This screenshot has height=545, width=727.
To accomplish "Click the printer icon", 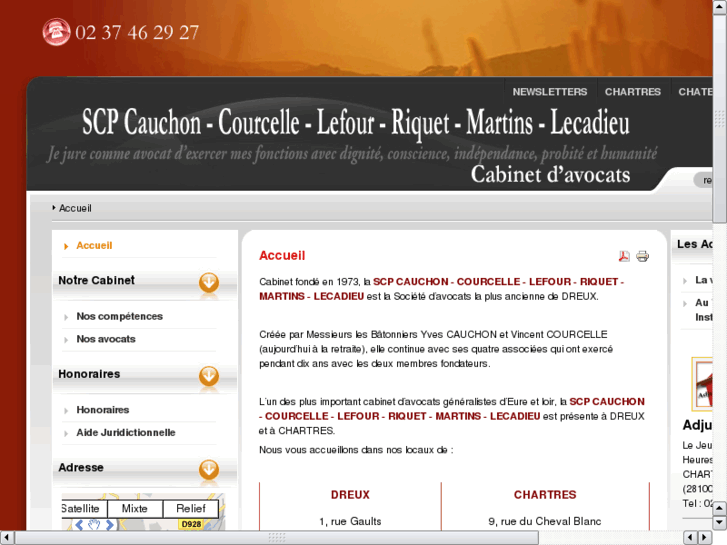I will pos(643,256).
